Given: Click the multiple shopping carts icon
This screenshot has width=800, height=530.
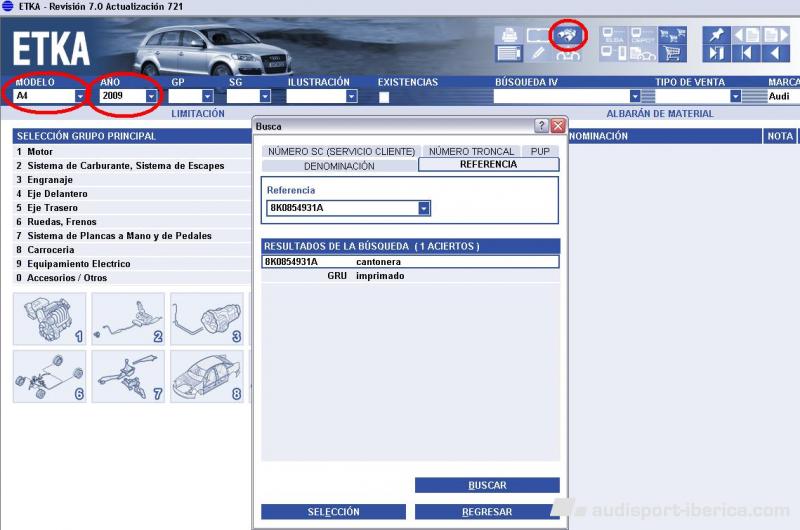Looking at the screenshot, I should (x=672, y=35).
